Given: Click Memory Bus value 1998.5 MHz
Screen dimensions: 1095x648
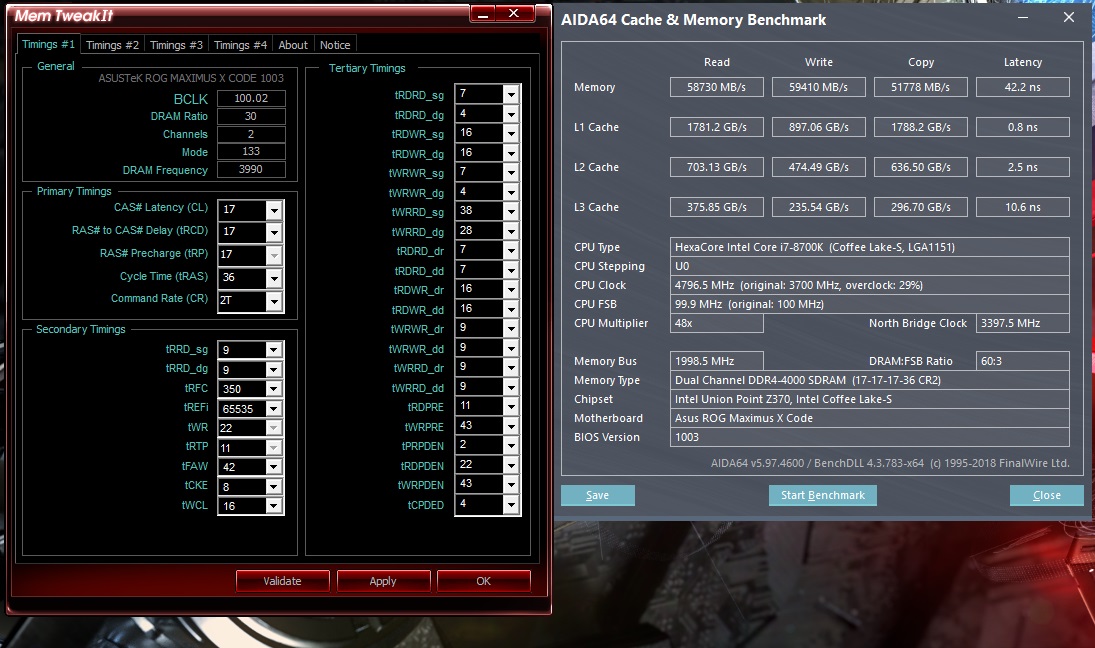Looking at the screenshot, I should coord(716,361).
